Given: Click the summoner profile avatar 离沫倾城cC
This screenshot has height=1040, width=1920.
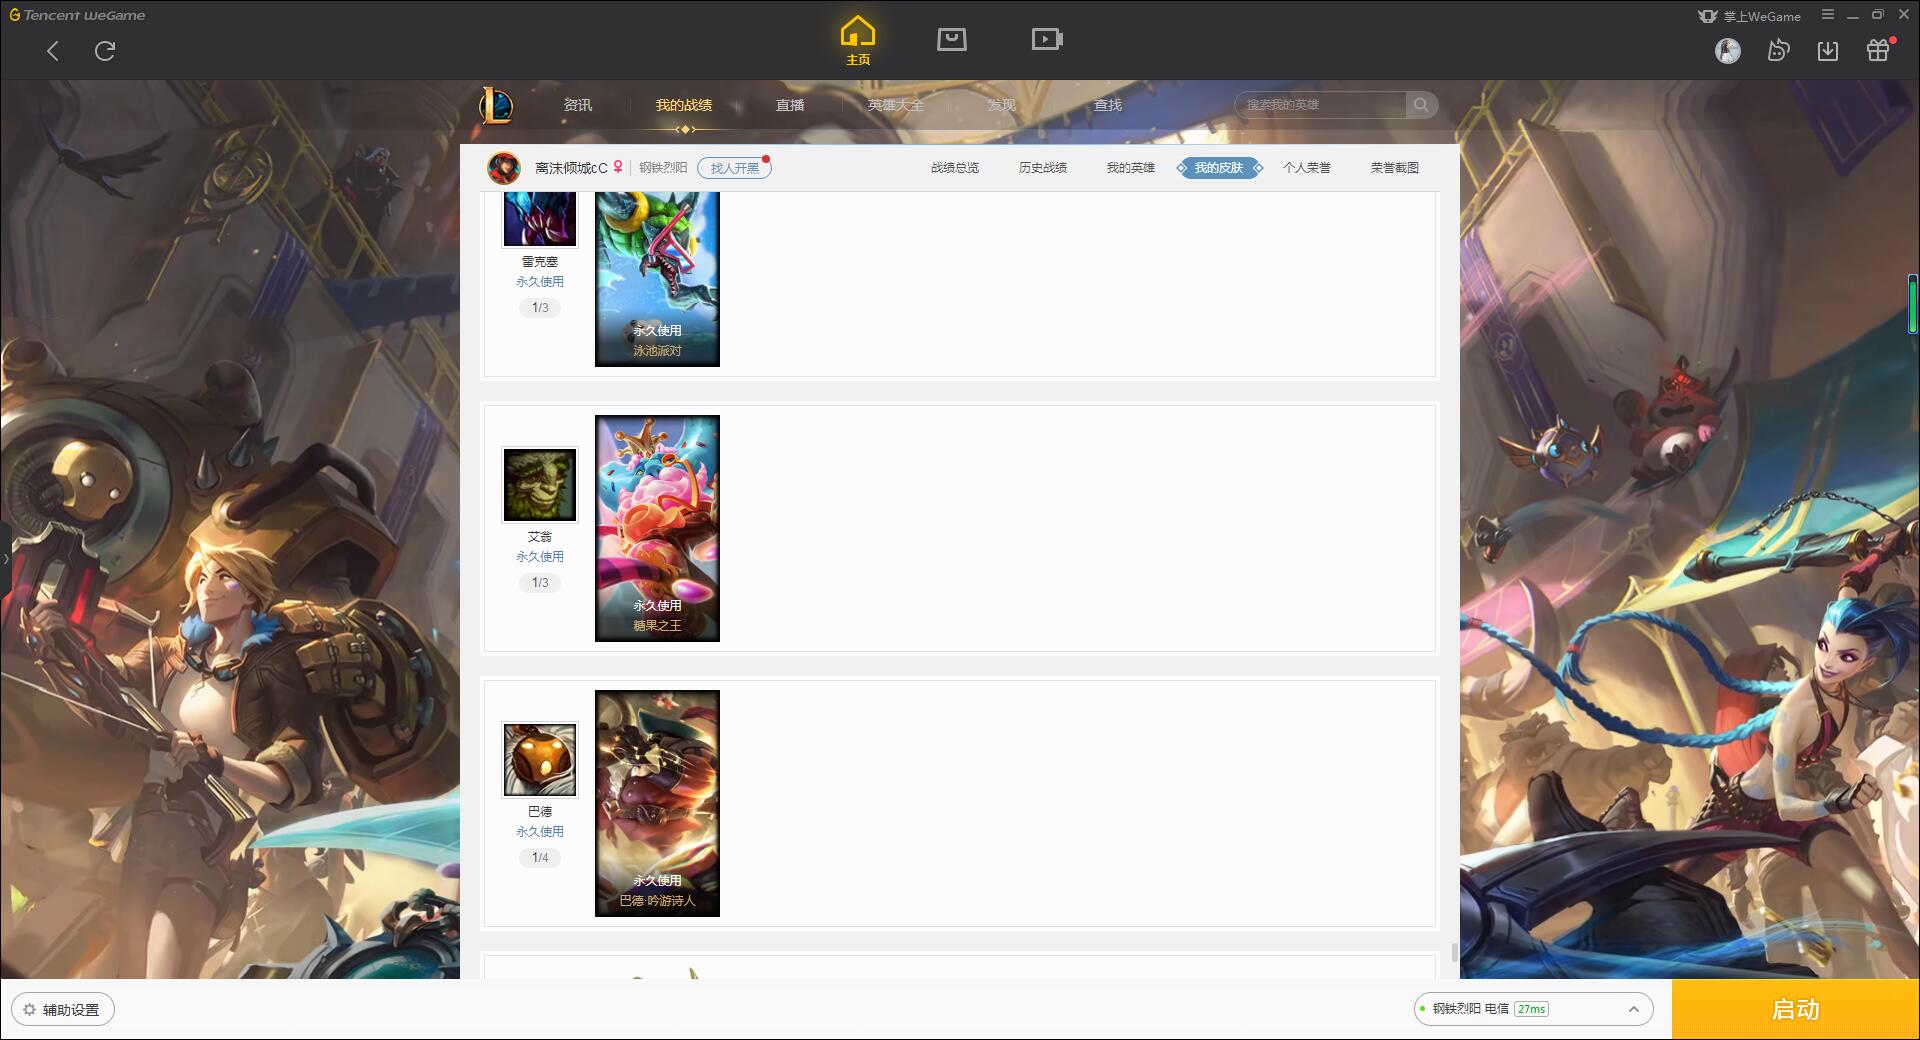Looking at the screenshot, I should pyautogui.click(x=504, y=168).
